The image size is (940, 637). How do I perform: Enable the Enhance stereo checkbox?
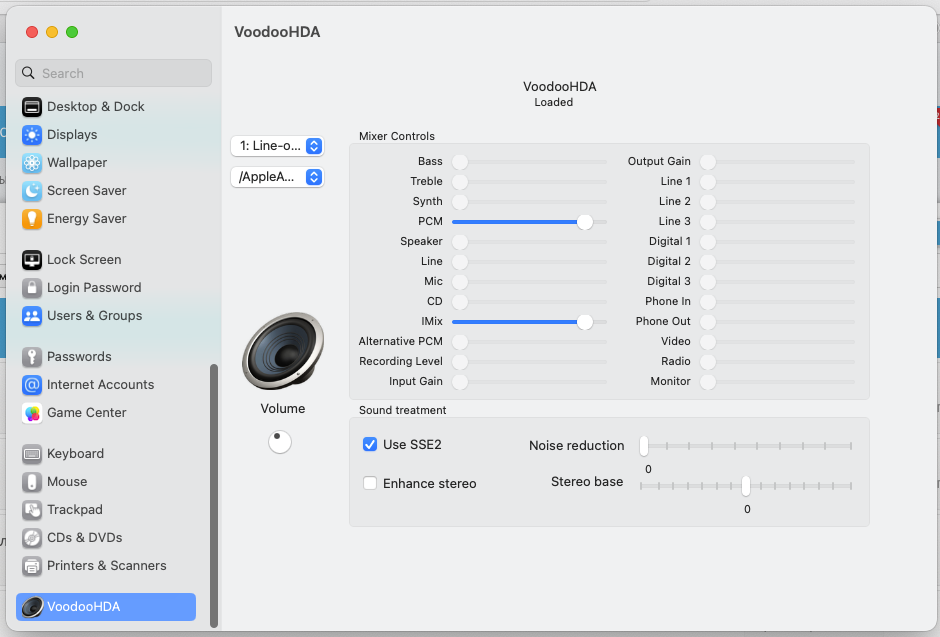tap(370, 483)
